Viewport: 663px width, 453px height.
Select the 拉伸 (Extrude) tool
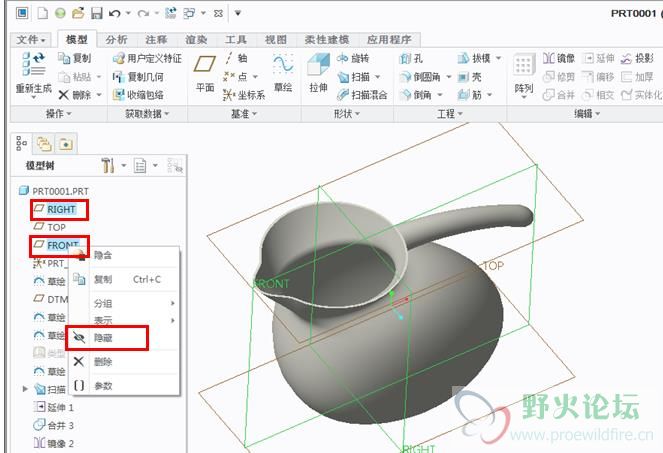[x=318, y=74]
